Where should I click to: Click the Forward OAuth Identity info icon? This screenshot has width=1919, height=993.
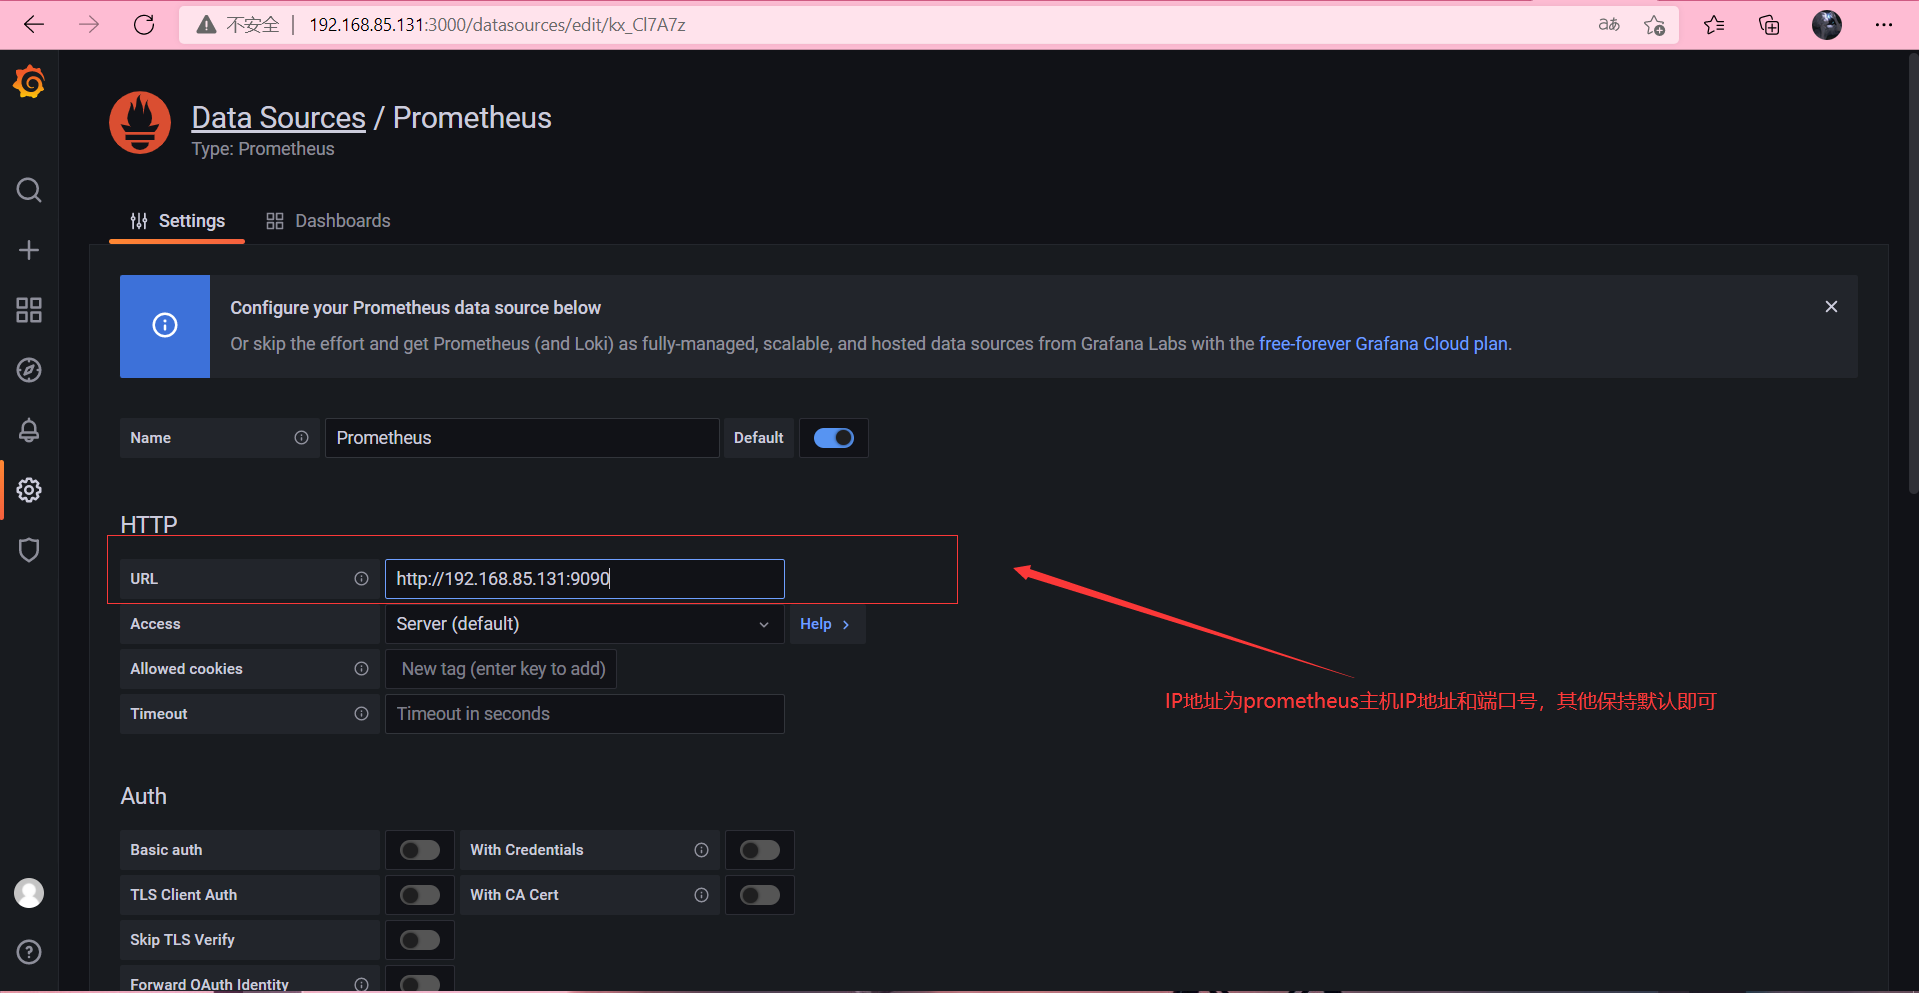(x=361, y=984)
